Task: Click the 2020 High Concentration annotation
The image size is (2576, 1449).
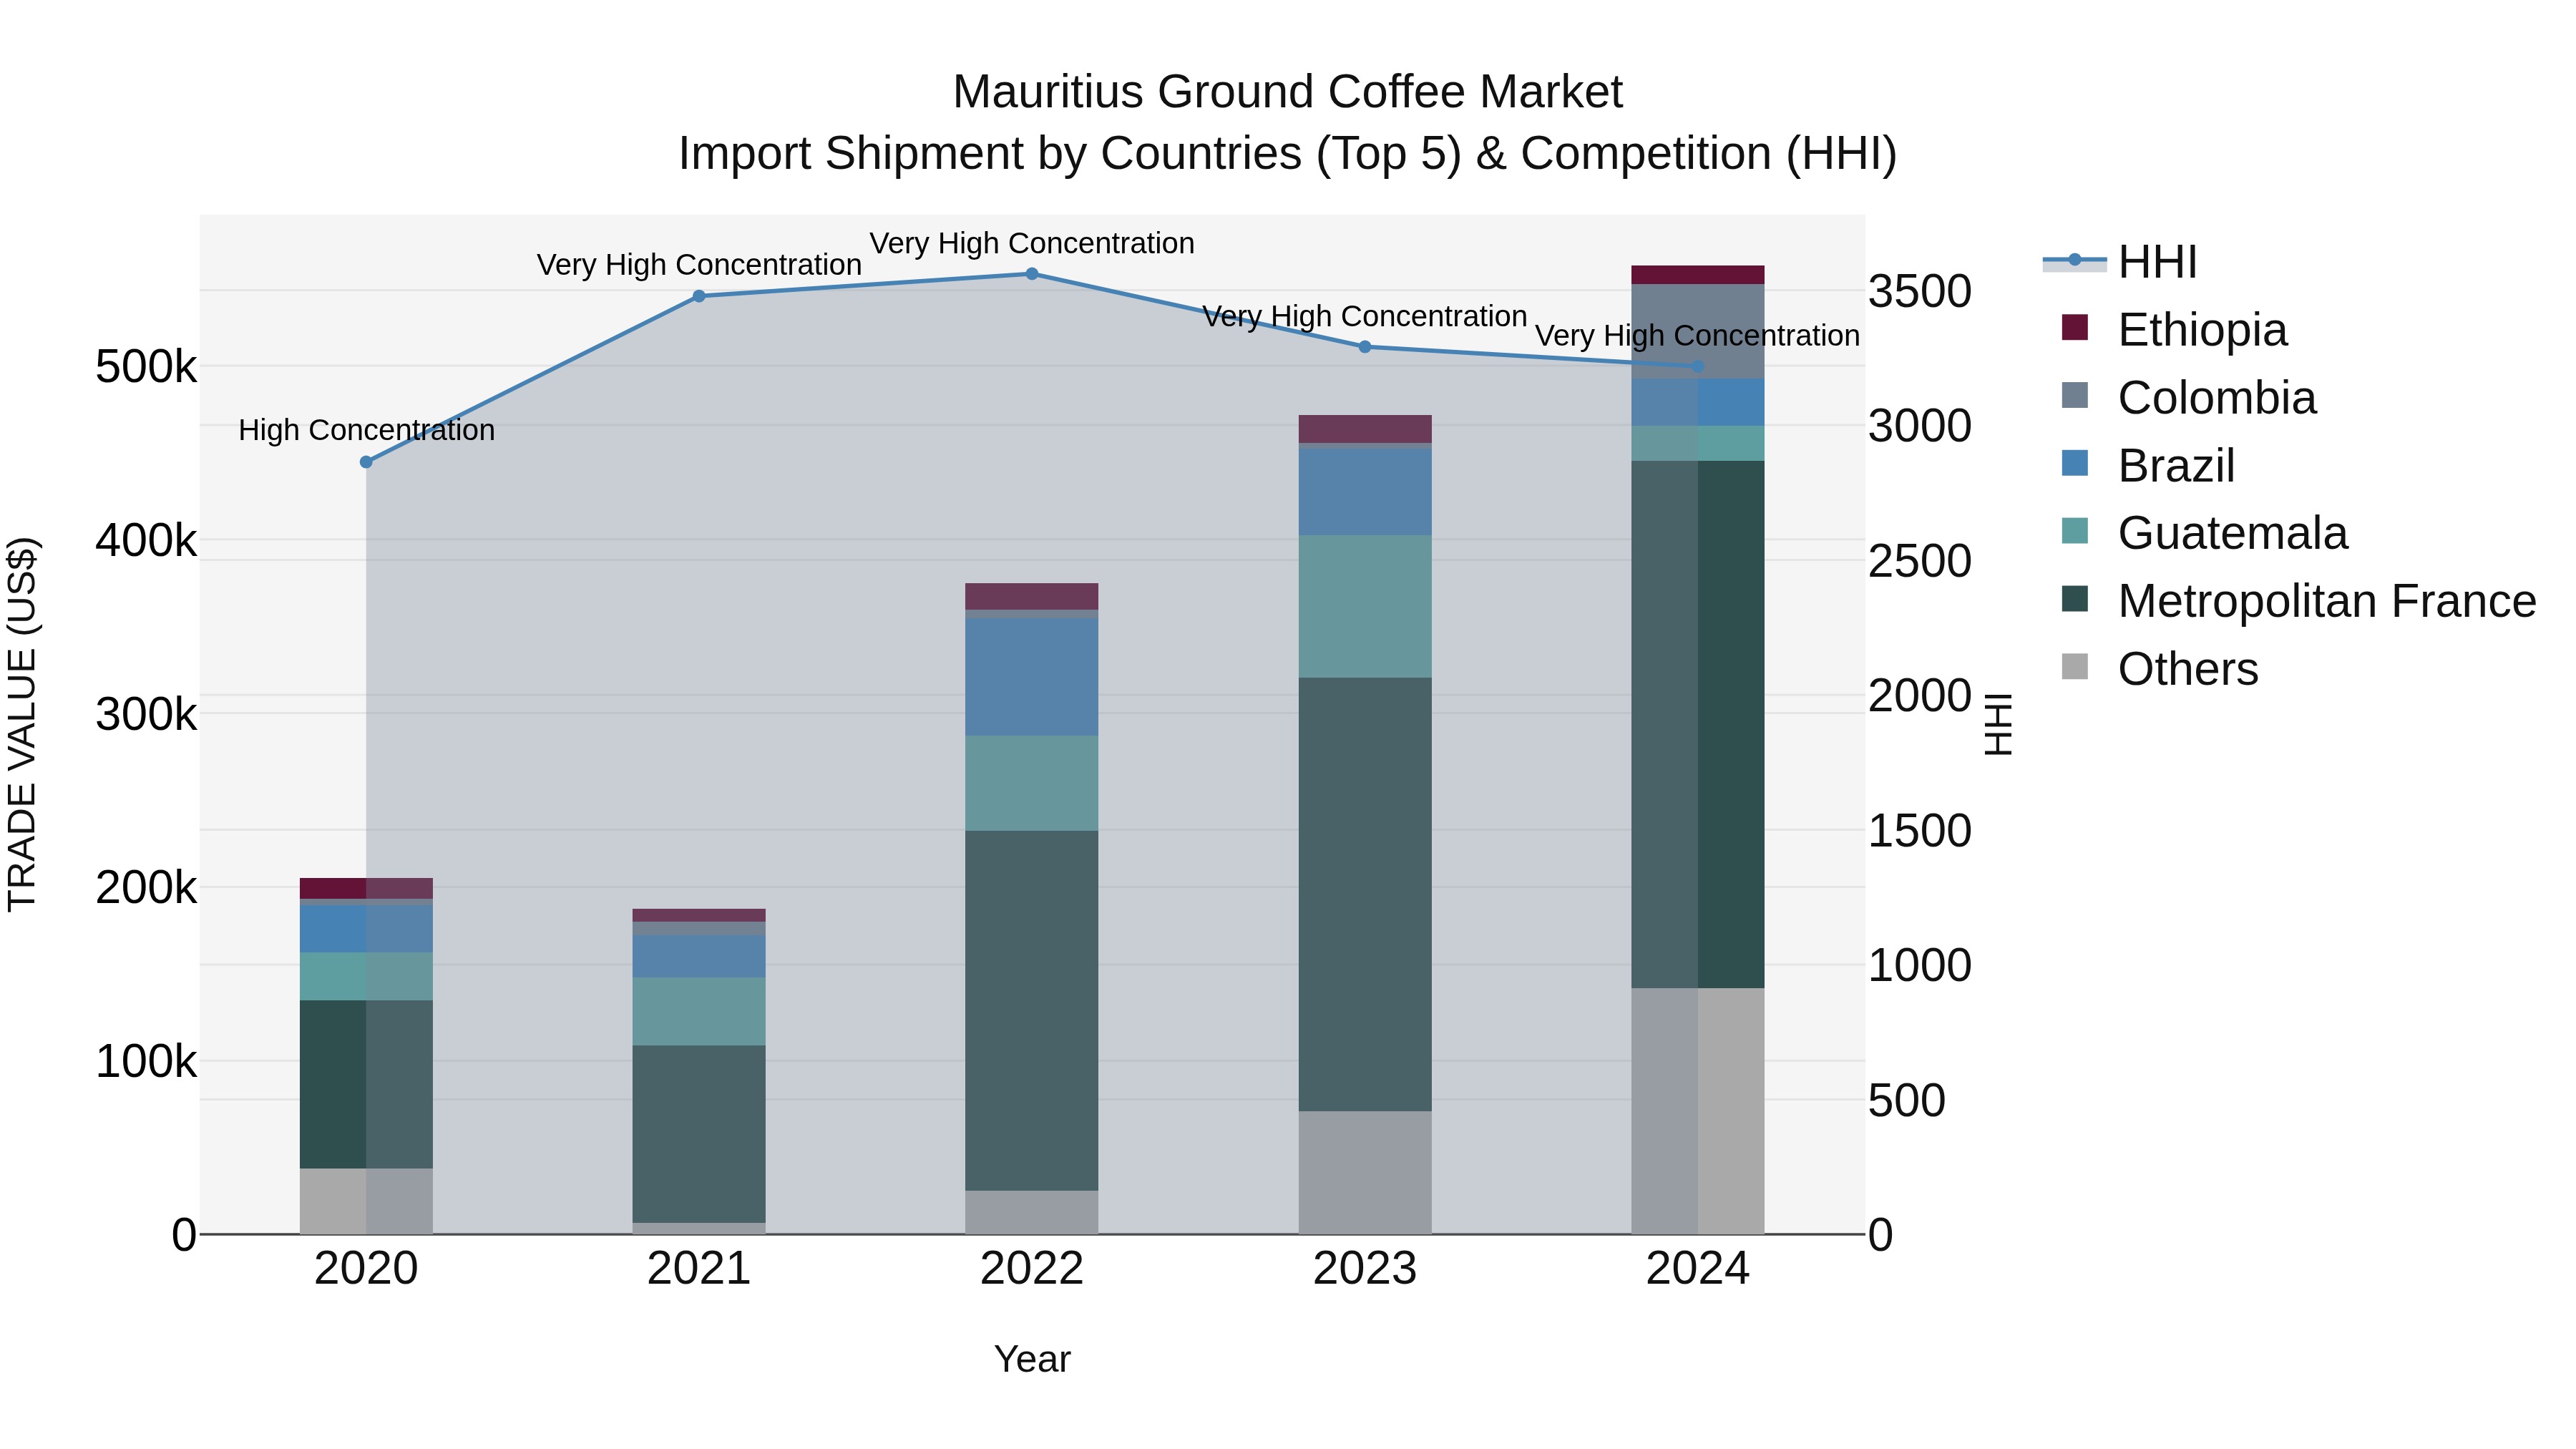Action: (366, 430)
